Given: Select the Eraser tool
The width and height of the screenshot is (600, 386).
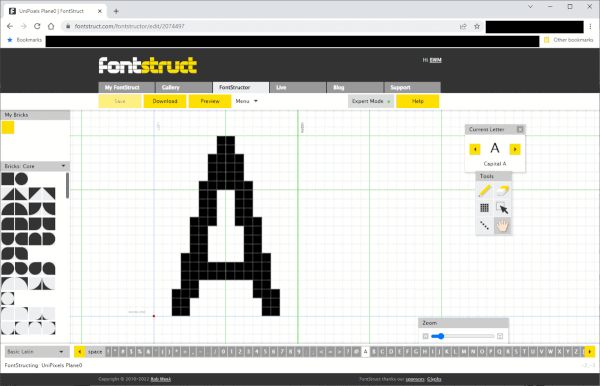Looking at the screenshot, I should click(502, 191).
